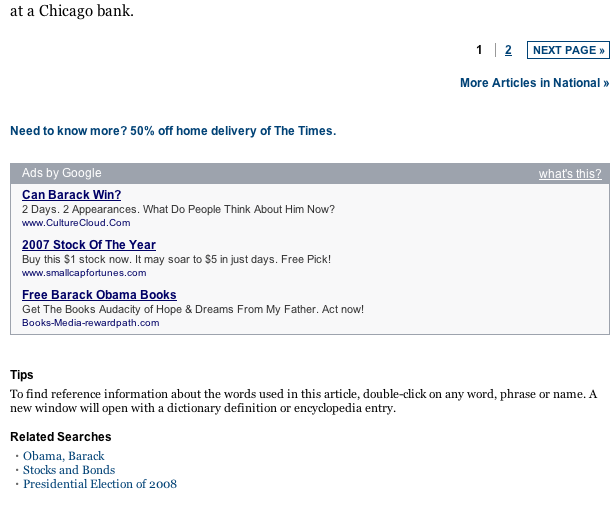Open the "Can Barack Win?" ad
Viewport: 613px width, 509px height.
pyautogui.click(x=72, y=195)
